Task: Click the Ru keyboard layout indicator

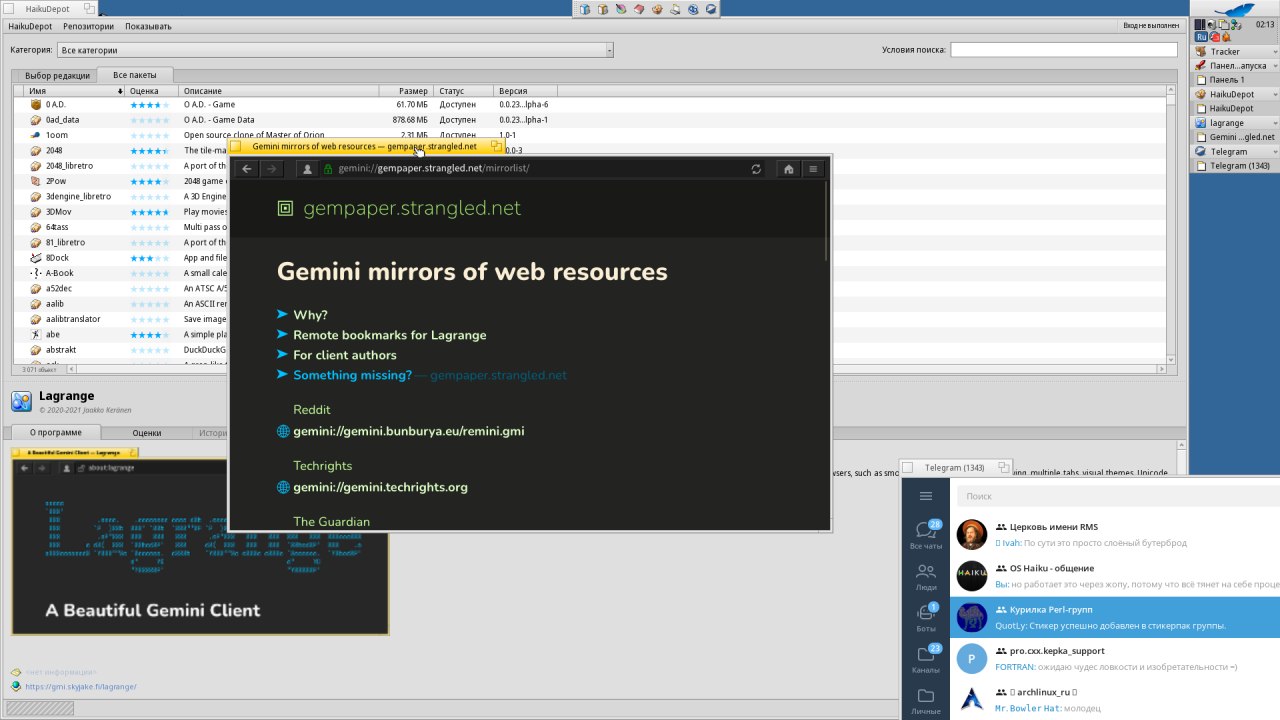Action: [x=1201, y=36]
